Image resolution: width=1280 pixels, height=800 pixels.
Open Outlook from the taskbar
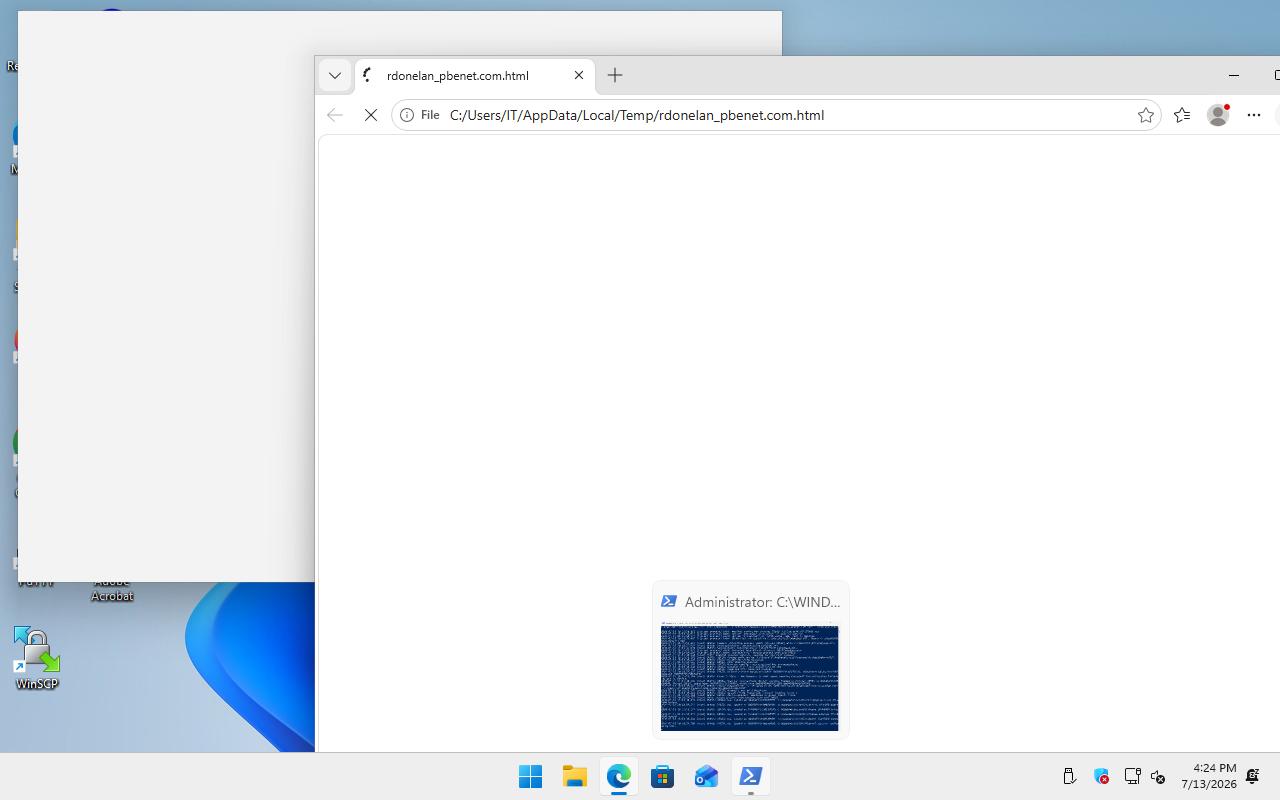(x=706, y=776)
